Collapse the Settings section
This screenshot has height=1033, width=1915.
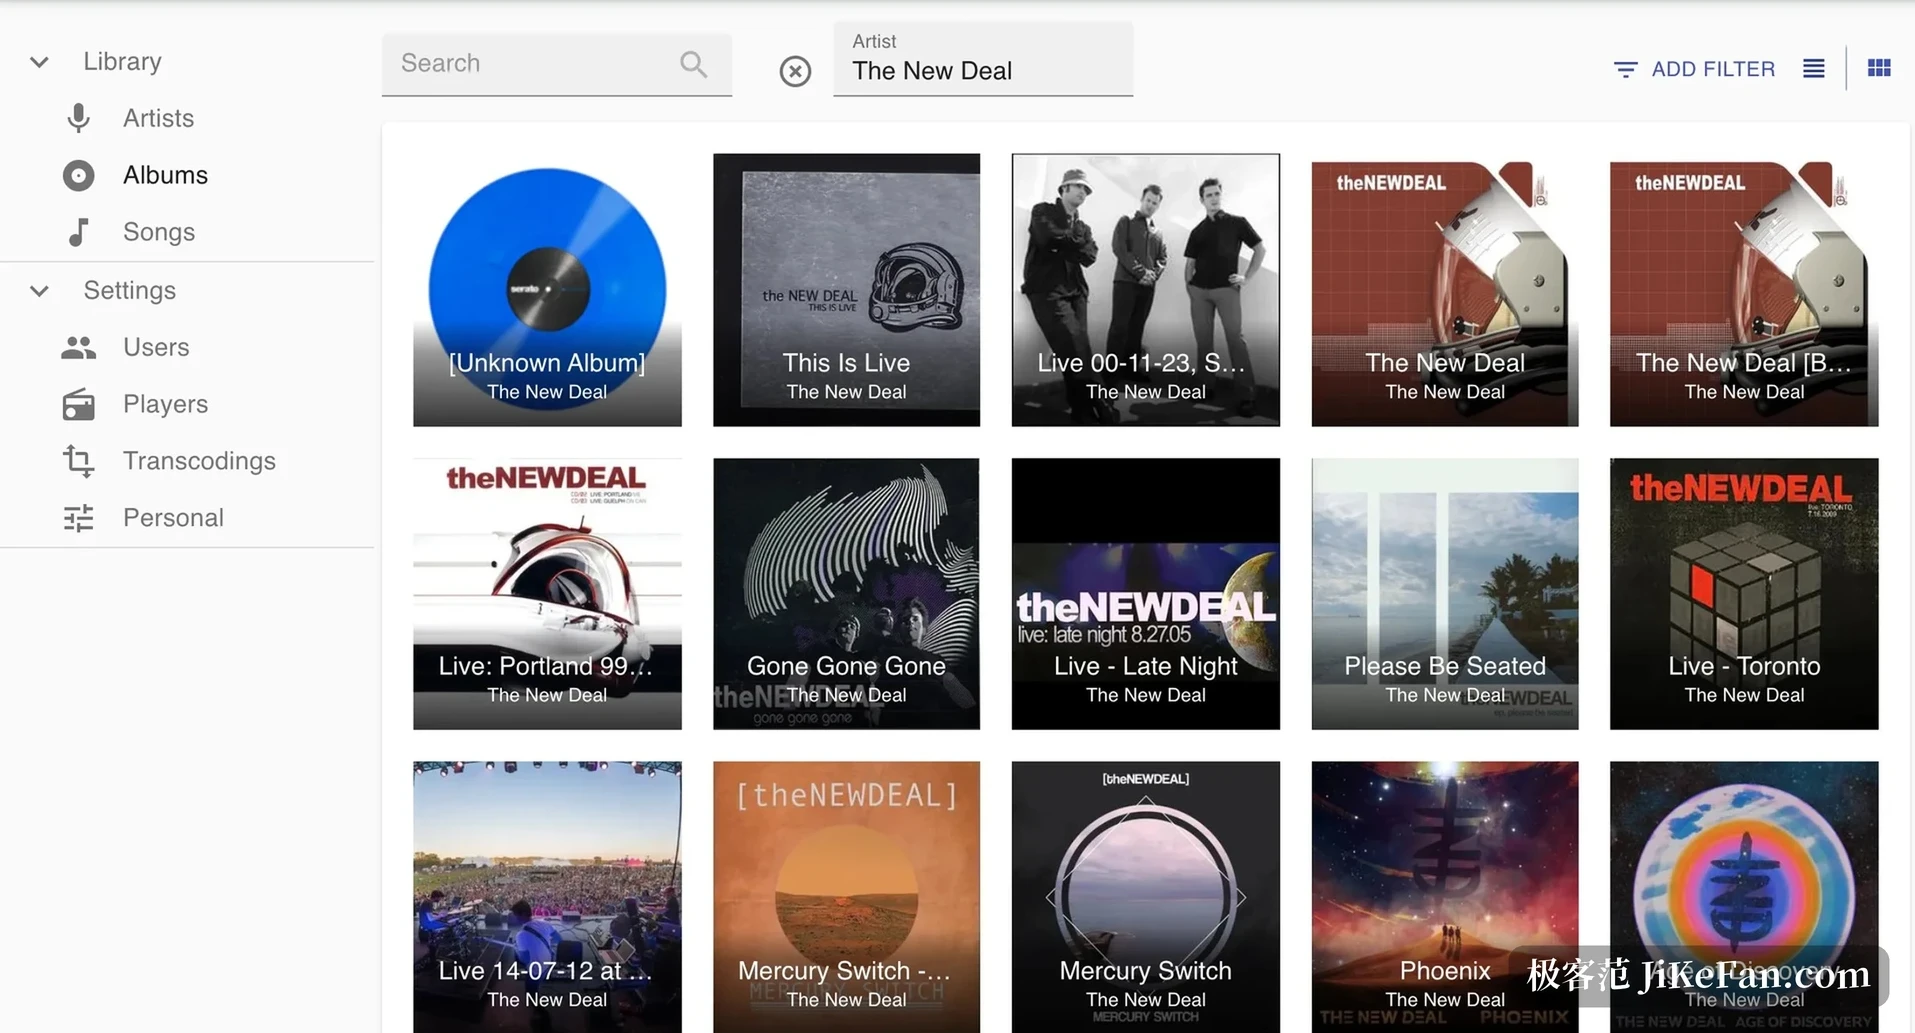pos(39,291)
